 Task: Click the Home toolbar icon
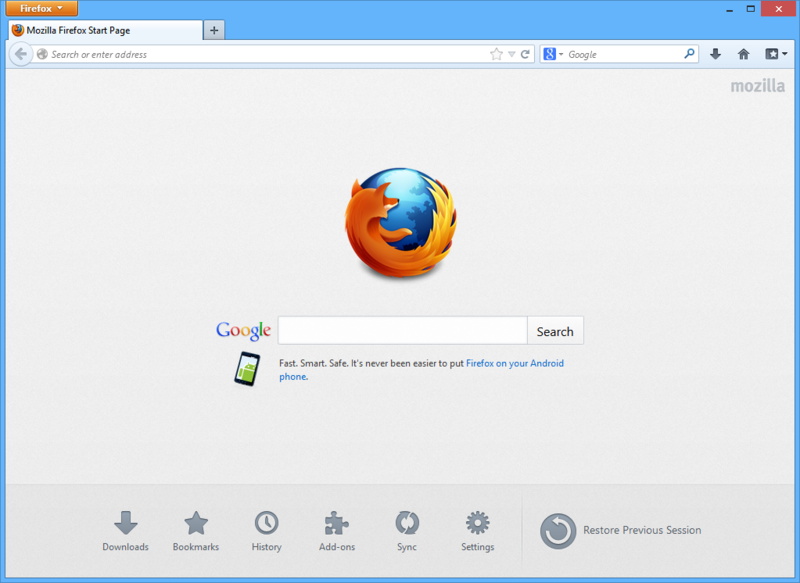742,54
